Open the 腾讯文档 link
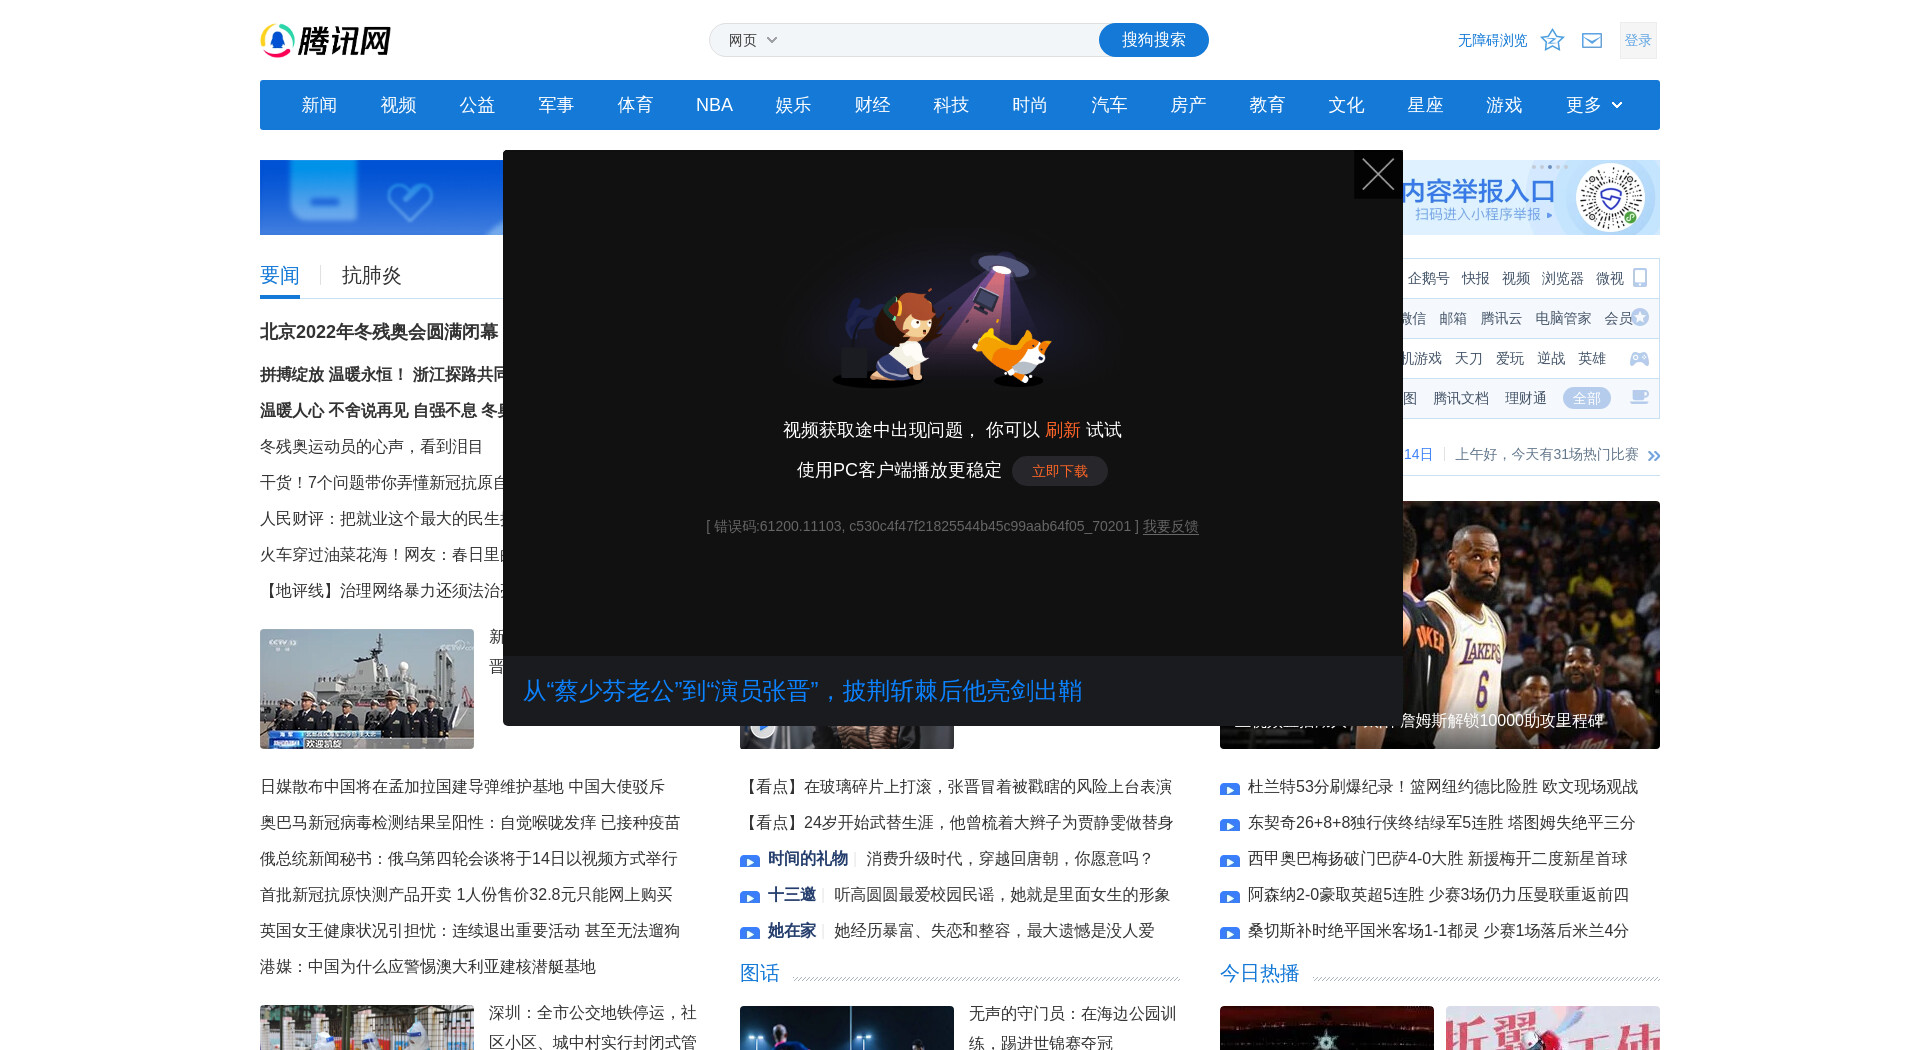Viewport: 1920px width, 1050px height. [1461, 398]
